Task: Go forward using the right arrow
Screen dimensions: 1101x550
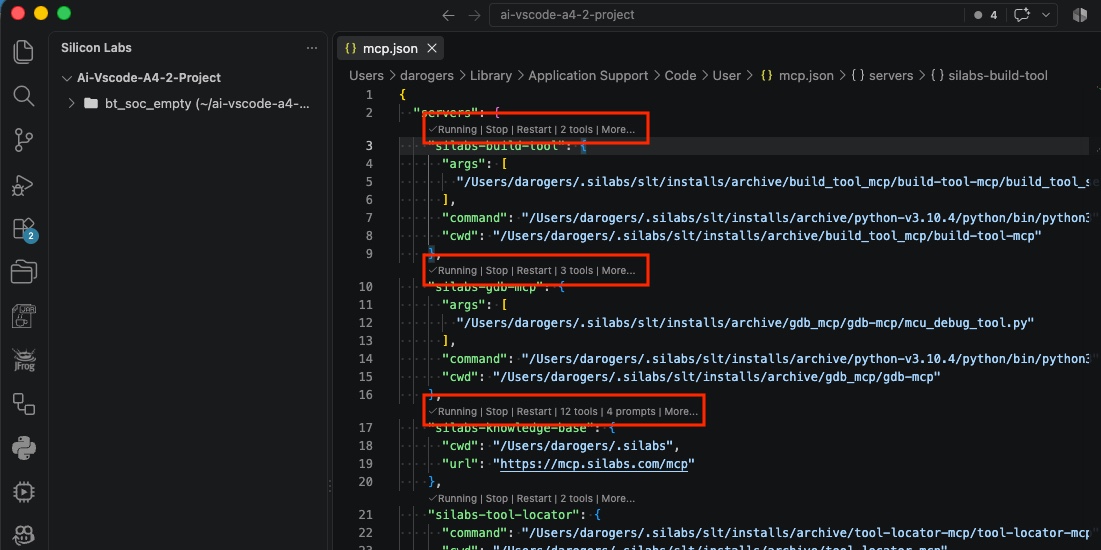Action: coord(475,15)
